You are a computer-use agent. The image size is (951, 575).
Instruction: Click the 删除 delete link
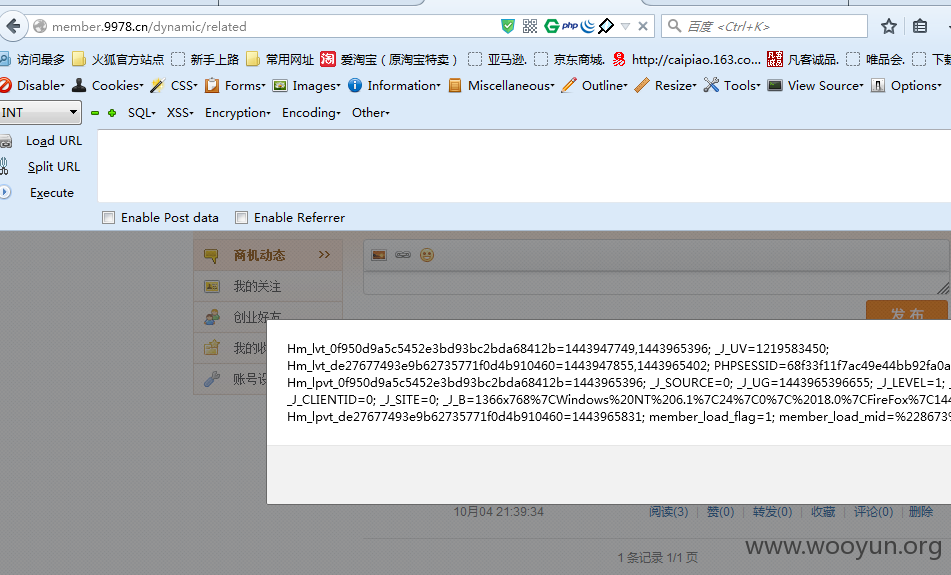pos(921,512)
